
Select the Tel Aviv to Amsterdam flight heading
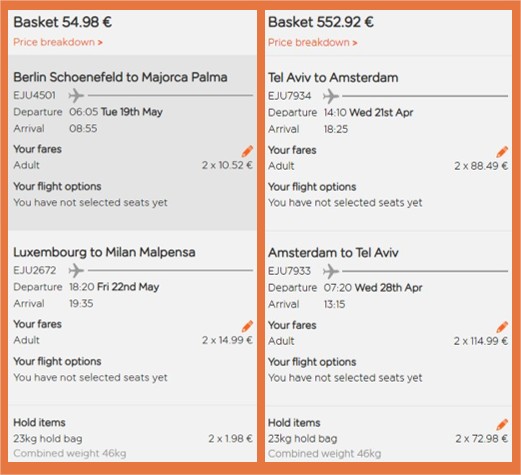click(x=333, y=78)
